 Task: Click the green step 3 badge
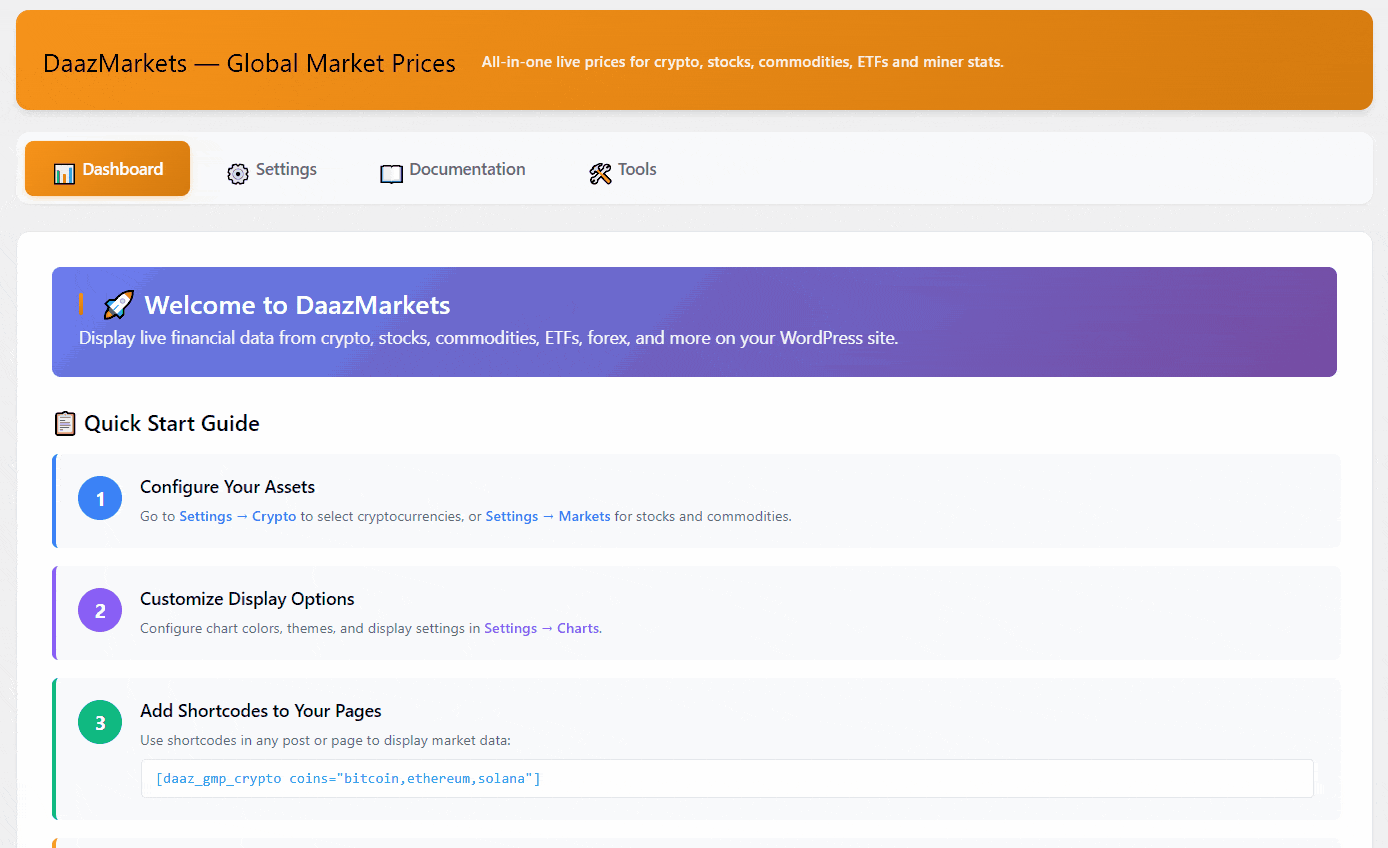pos(99,722)
